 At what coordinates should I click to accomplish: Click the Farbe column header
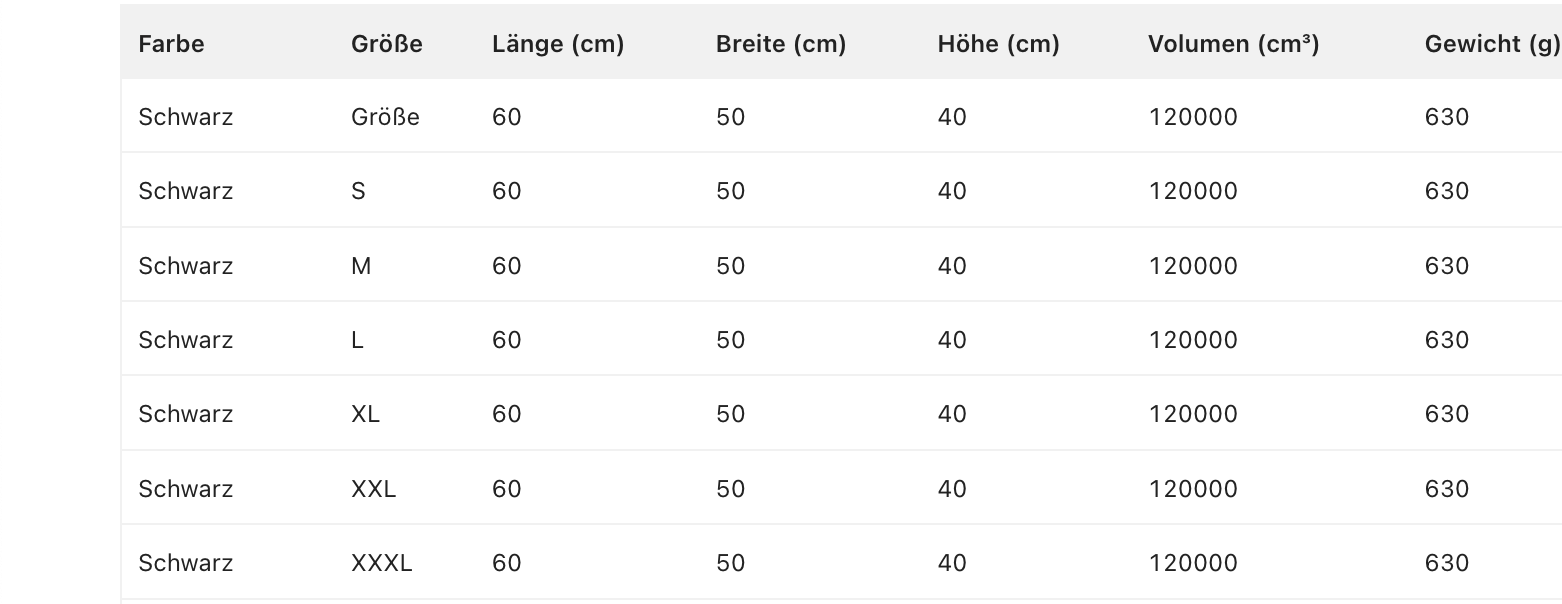(171, 44)
